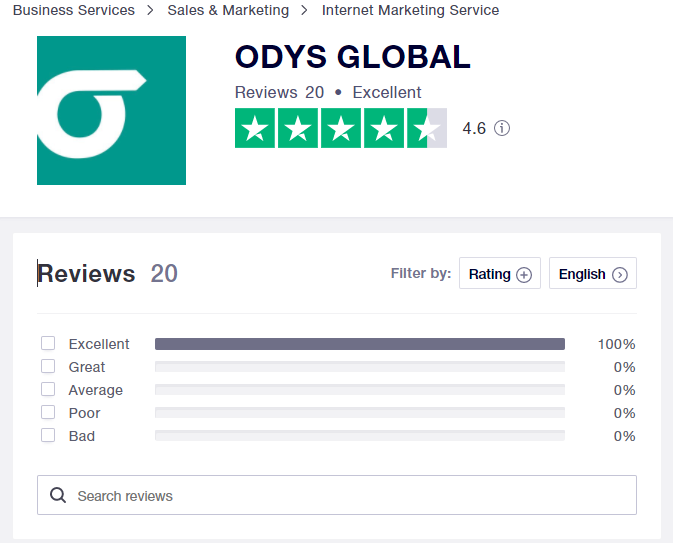Image resolution: width=673 pixels, height=543 pixels.
Task: Click the Great 0% rating bar
Action: click(360, 367)
